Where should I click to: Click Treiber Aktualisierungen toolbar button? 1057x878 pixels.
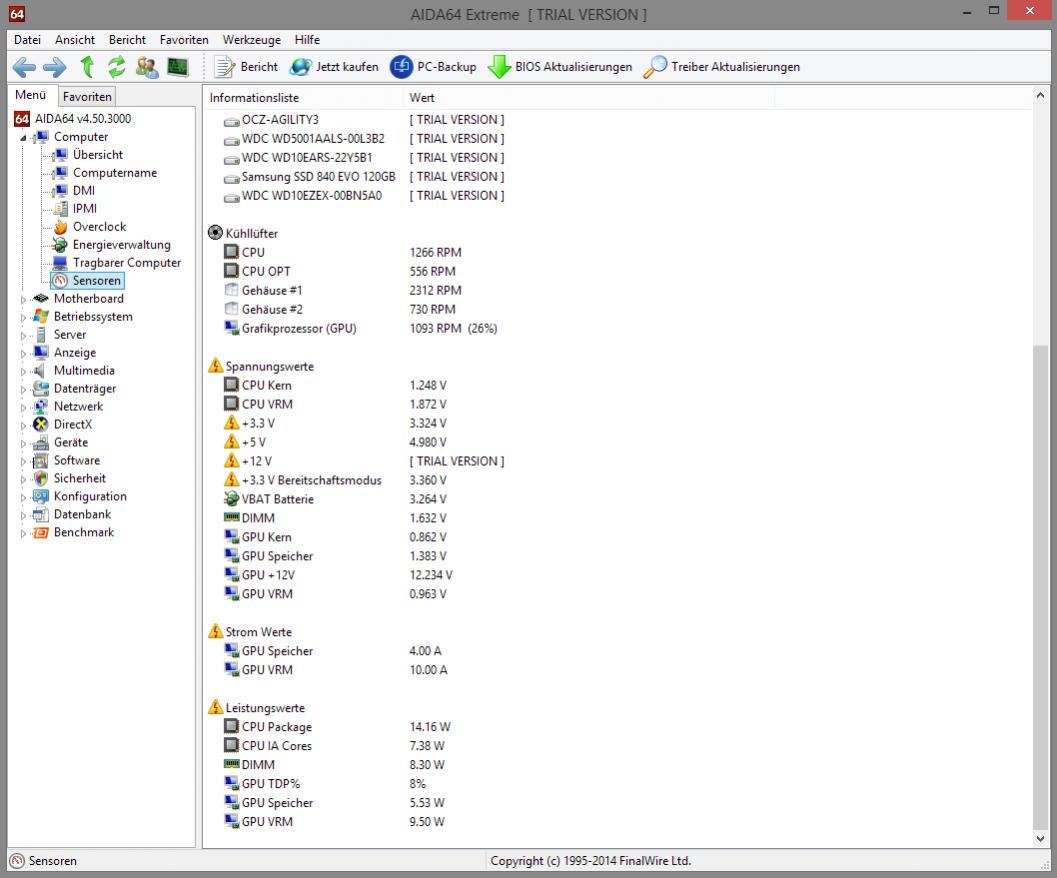click(721, 67)
